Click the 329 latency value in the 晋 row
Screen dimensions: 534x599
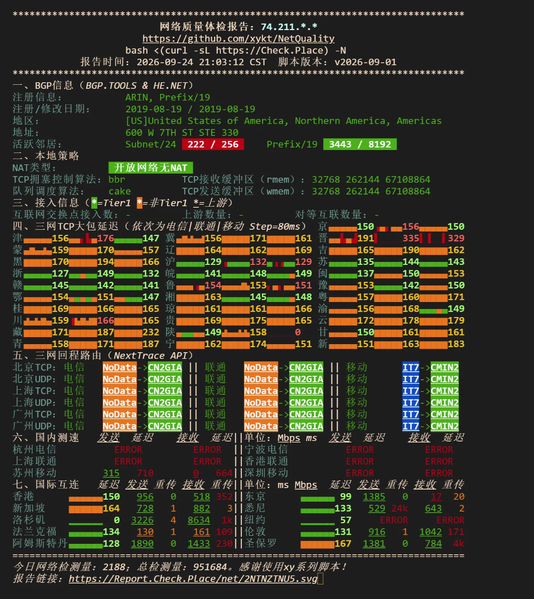click(456, 238)
